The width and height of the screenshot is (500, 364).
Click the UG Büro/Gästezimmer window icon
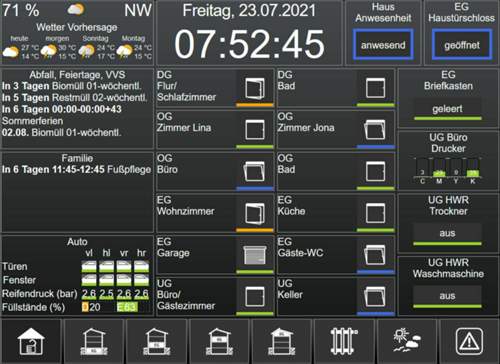(x=255, y=297)
